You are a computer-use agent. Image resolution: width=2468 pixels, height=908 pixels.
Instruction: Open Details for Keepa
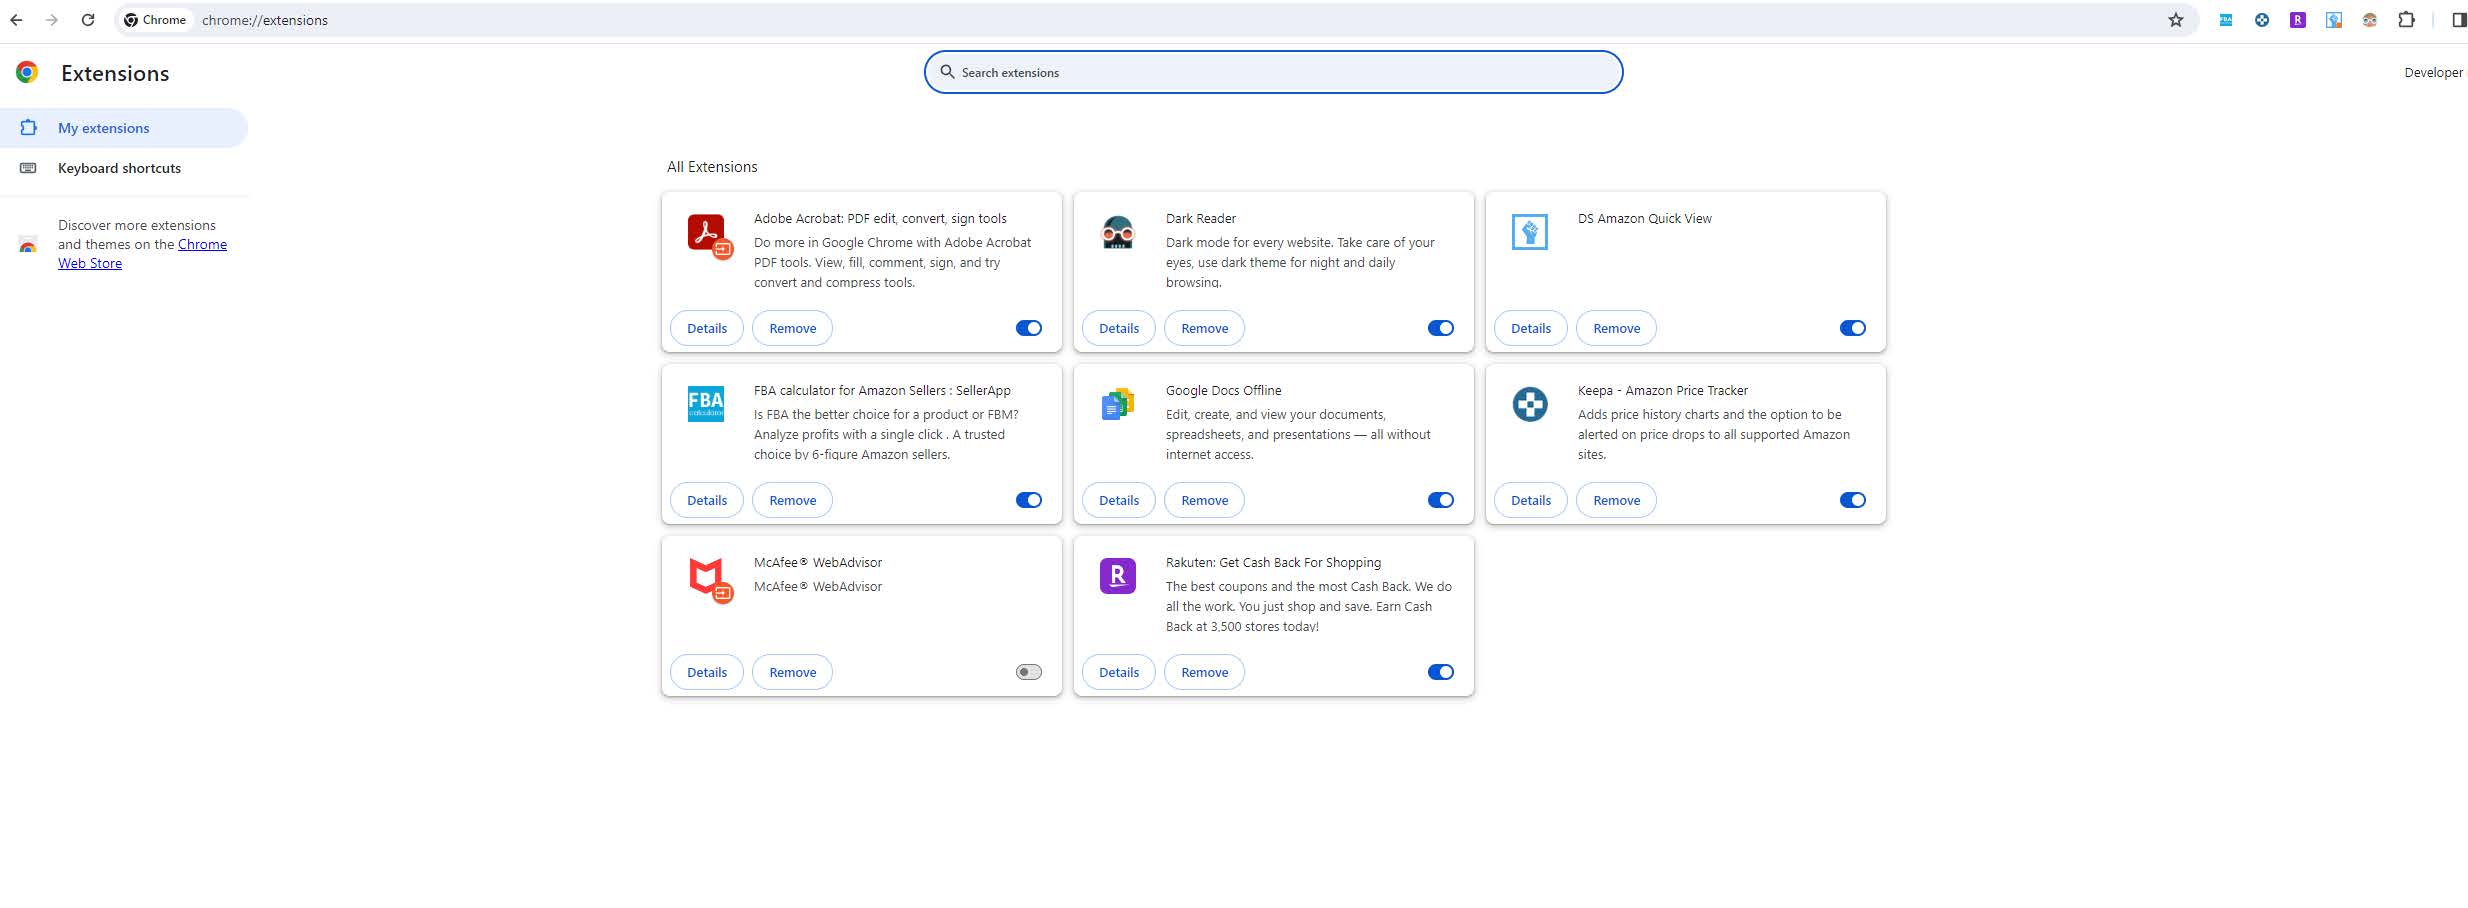[1531, 500]
